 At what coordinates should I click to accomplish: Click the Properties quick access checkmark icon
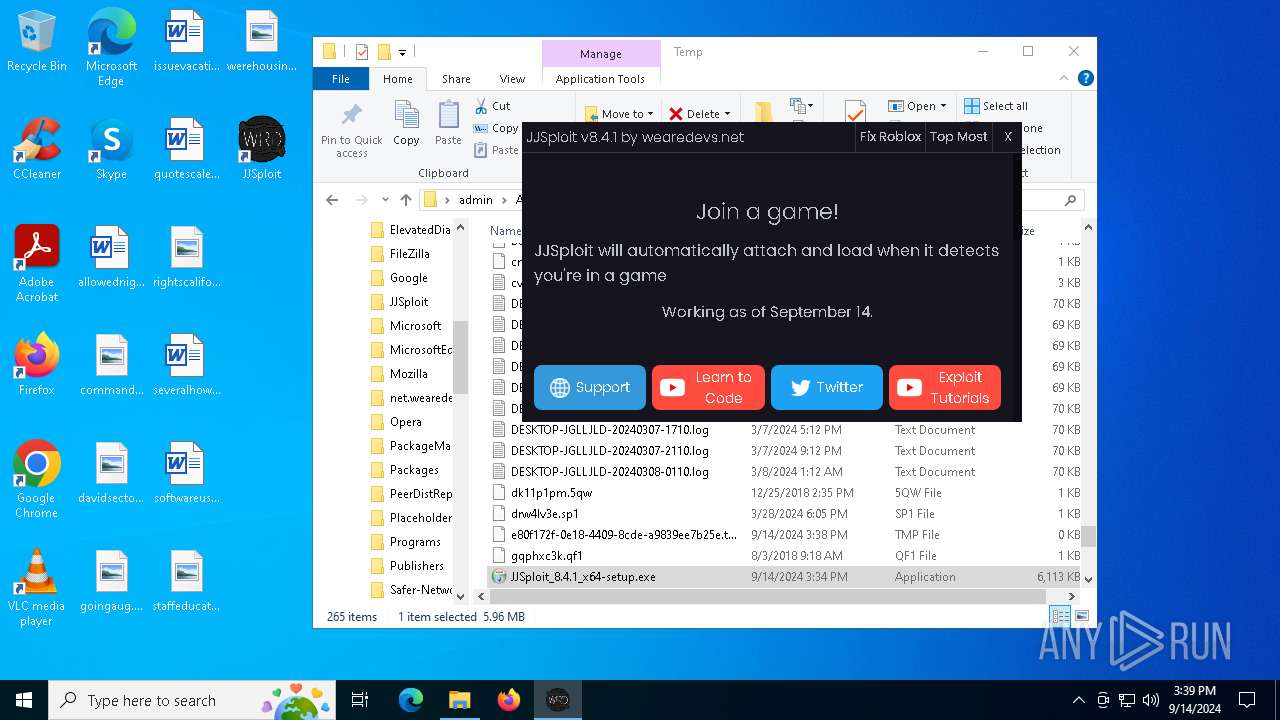pyautogui.click(x=362, y=52)
